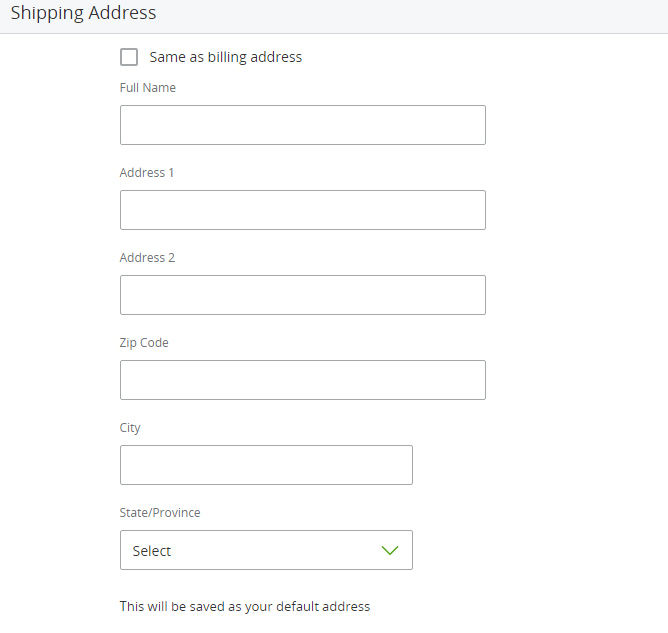Click the 'Select' placeholder text in dropdown
The image size is (668, 633).
(x=152, y=551)
